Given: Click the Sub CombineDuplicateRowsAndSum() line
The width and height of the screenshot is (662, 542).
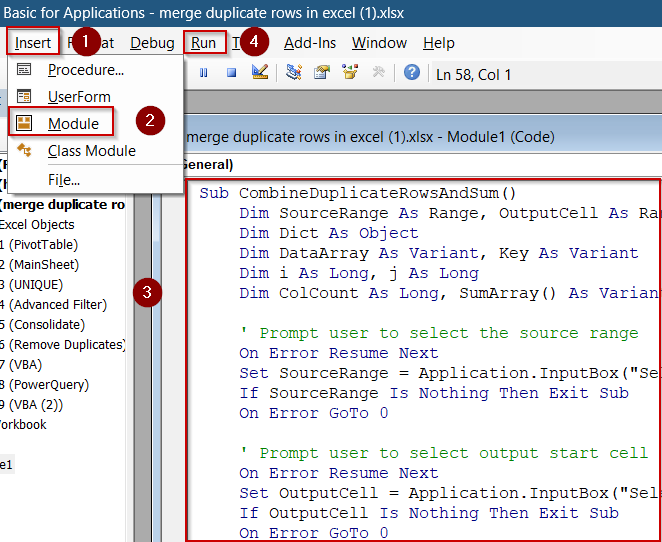Looking at the screenshot, I should [x=358, y=193].
